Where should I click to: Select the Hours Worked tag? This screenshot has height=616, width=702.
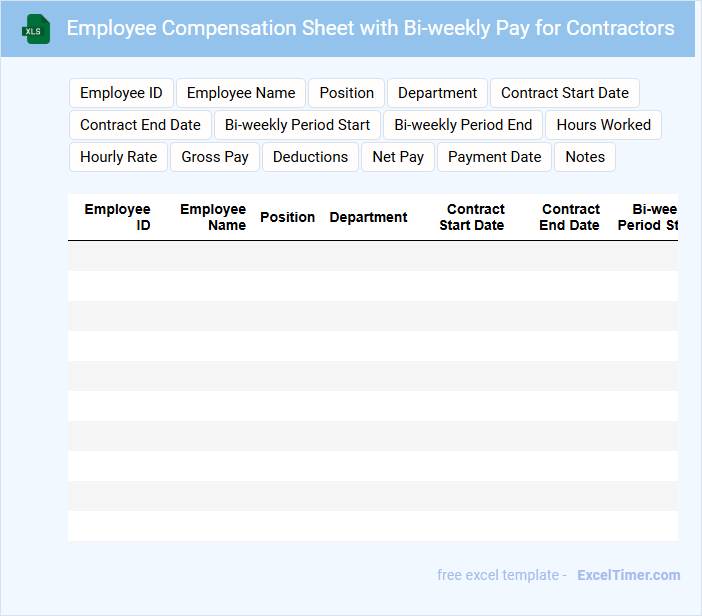click(603, 125)
